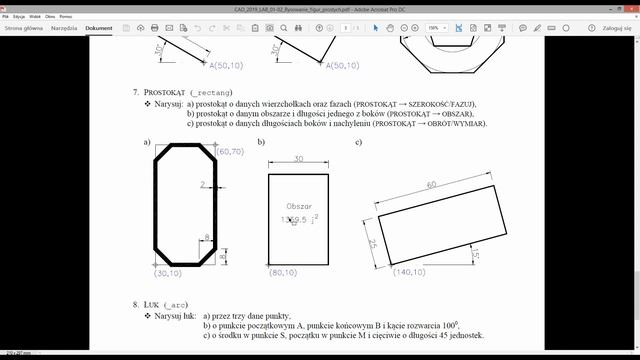
Task: Click the create PDF page icon
Action: 183,28
